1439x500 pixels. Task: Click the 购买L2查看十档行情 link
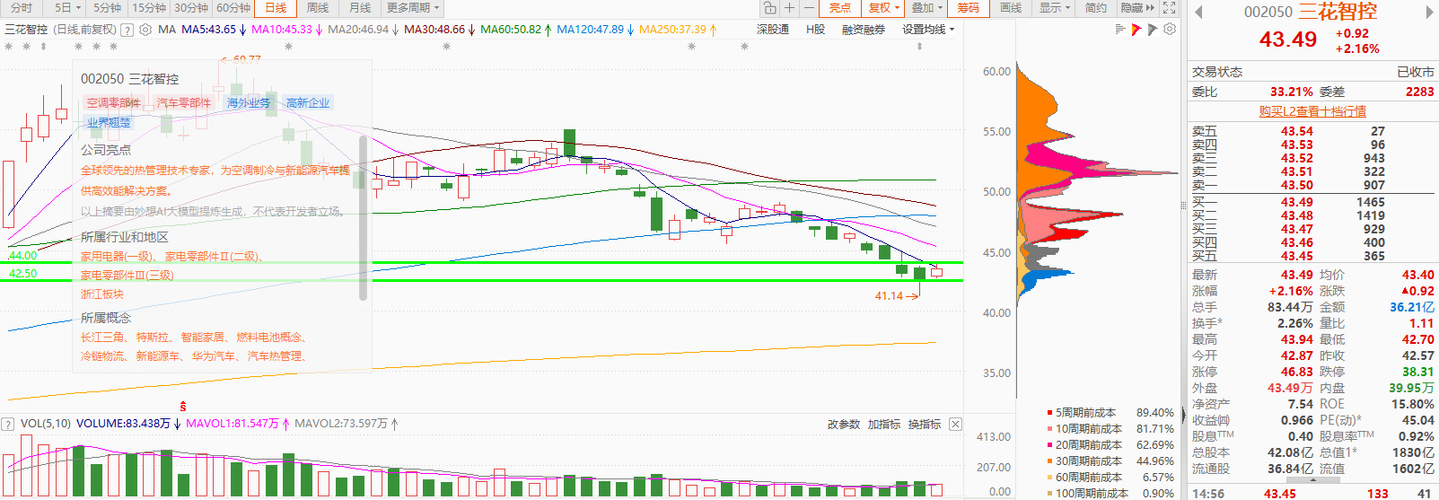[1312, 111]
